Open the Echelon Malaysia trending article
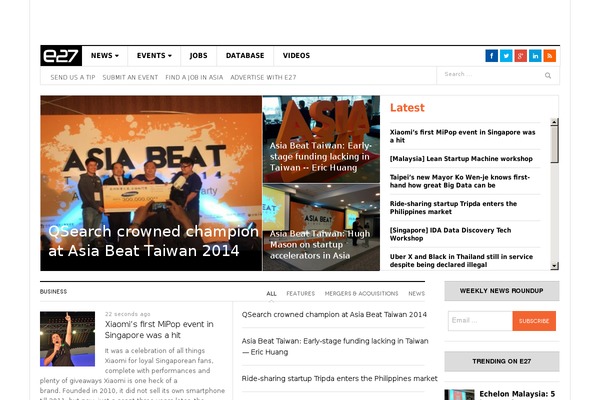The image size is (600, 400). point(517,394)
